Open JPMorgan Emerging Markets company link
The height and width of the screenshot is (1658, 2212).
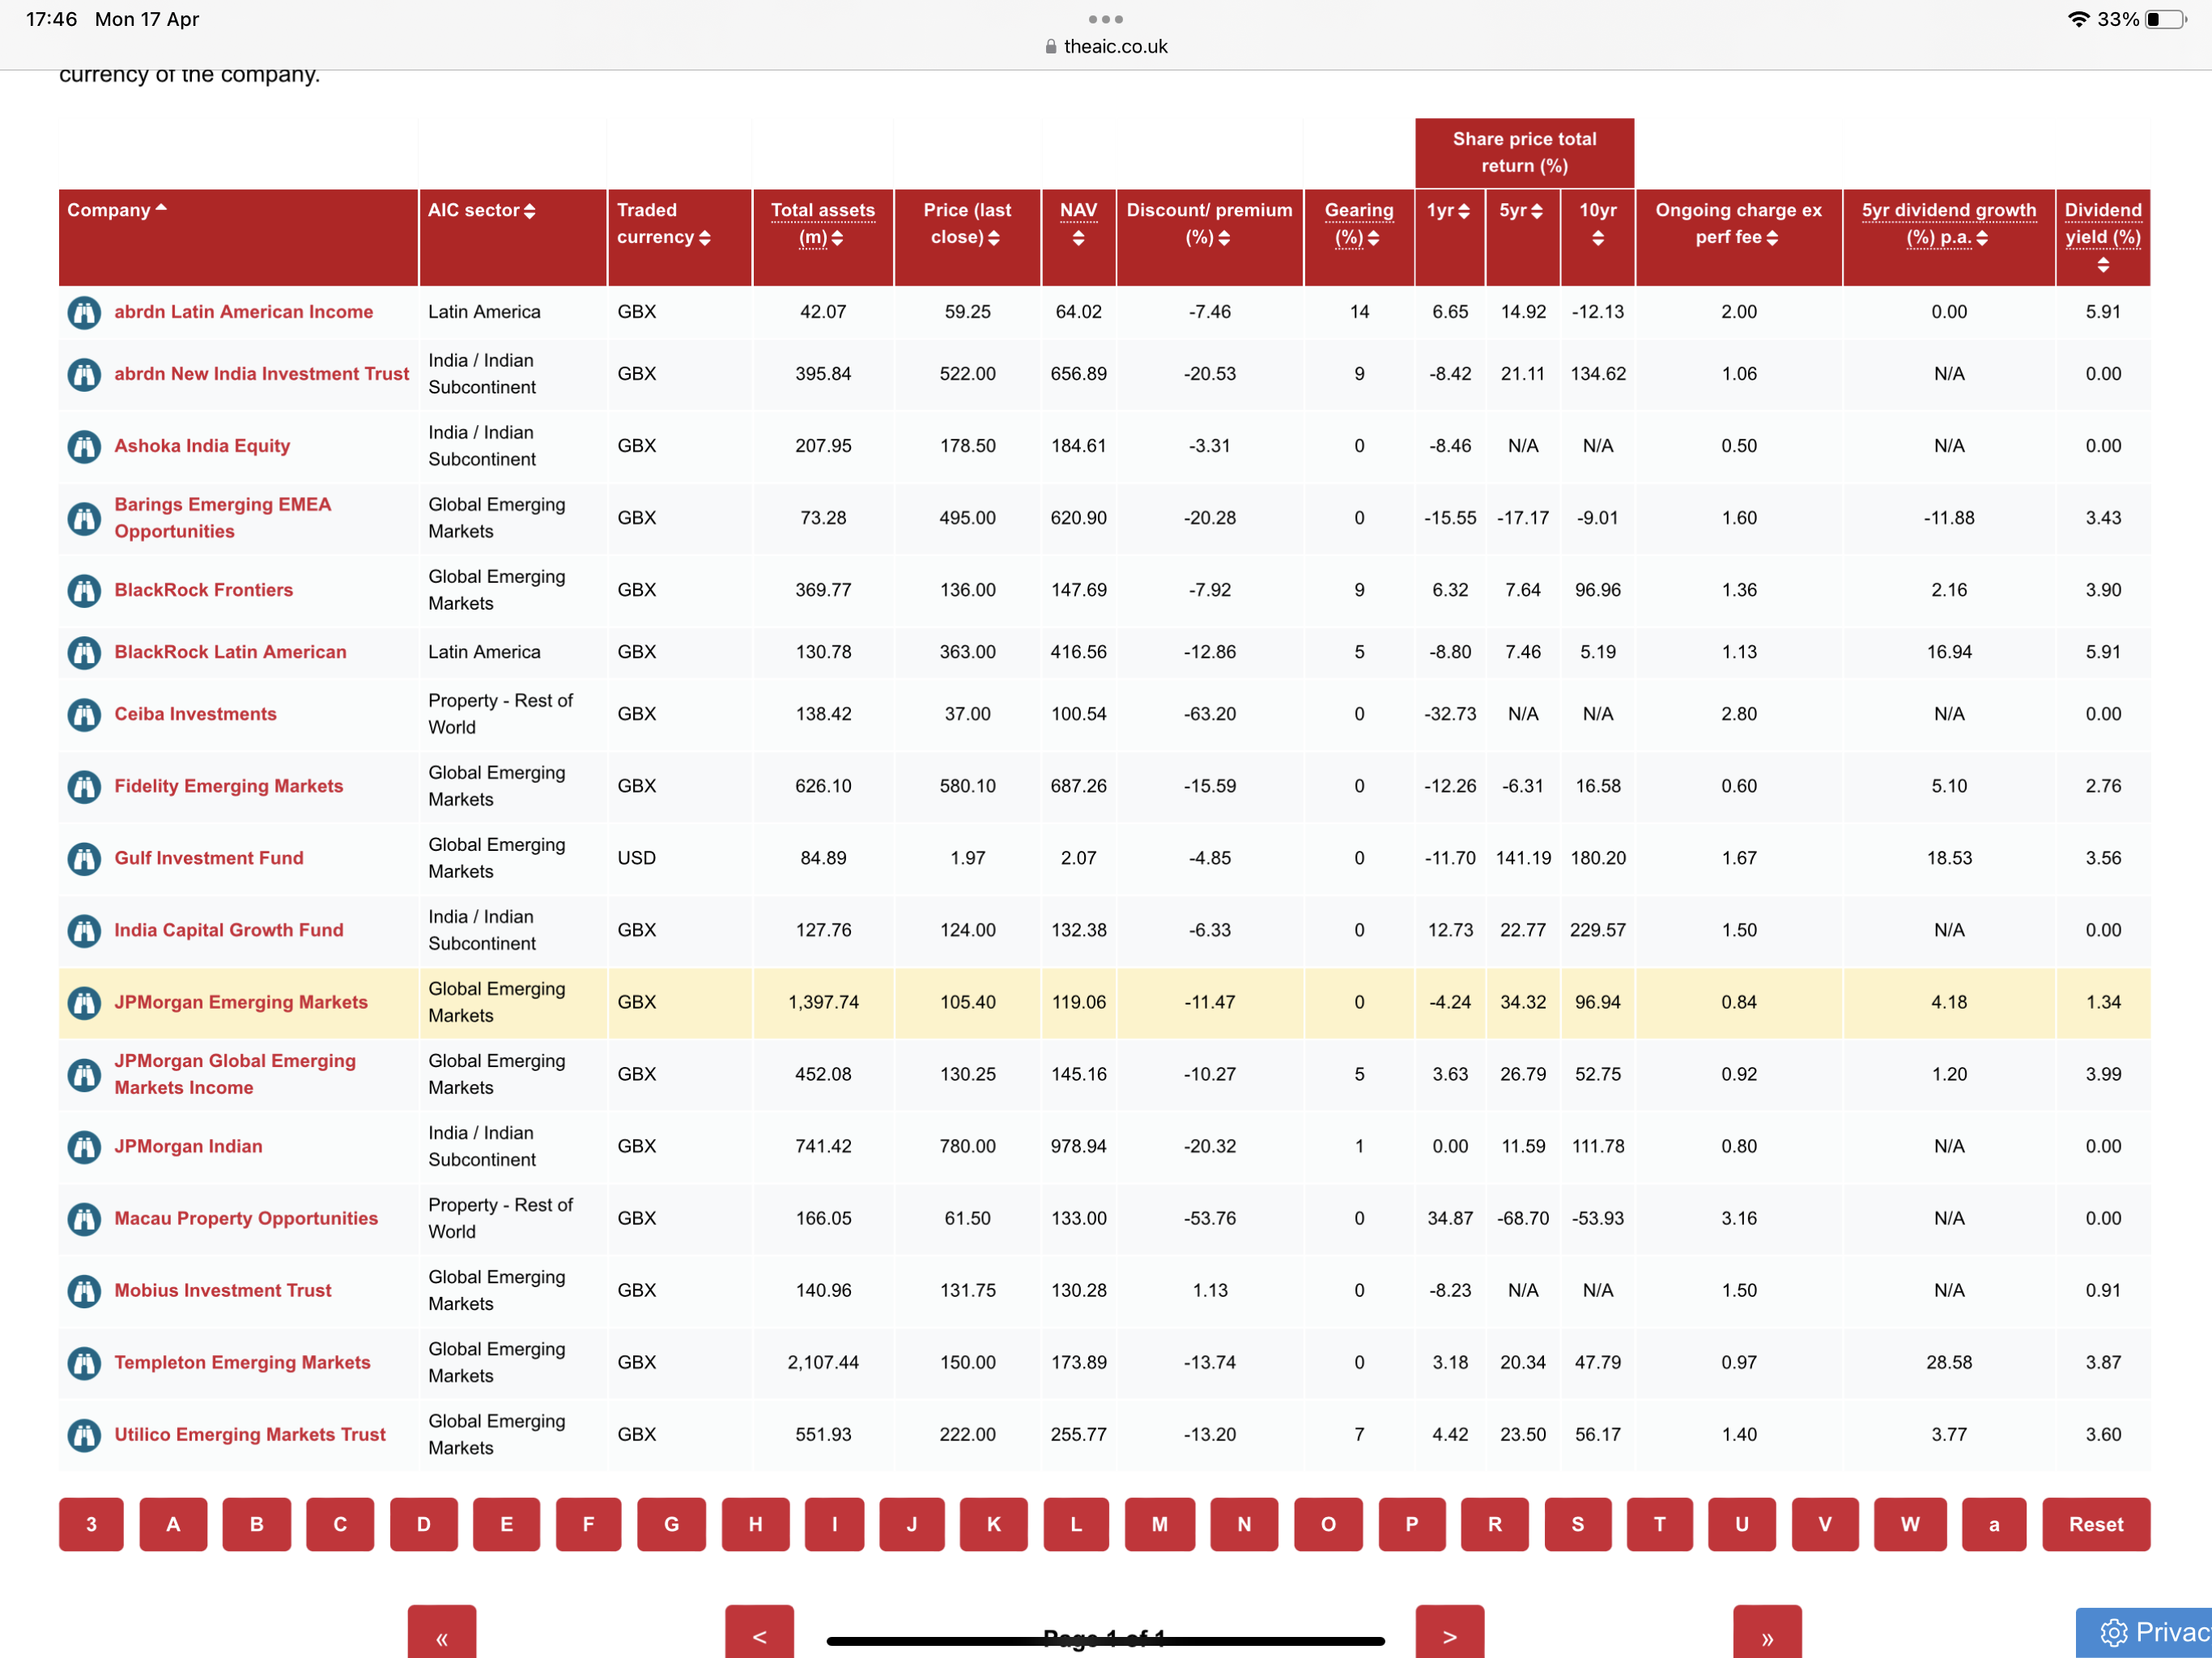point(241,1002)
